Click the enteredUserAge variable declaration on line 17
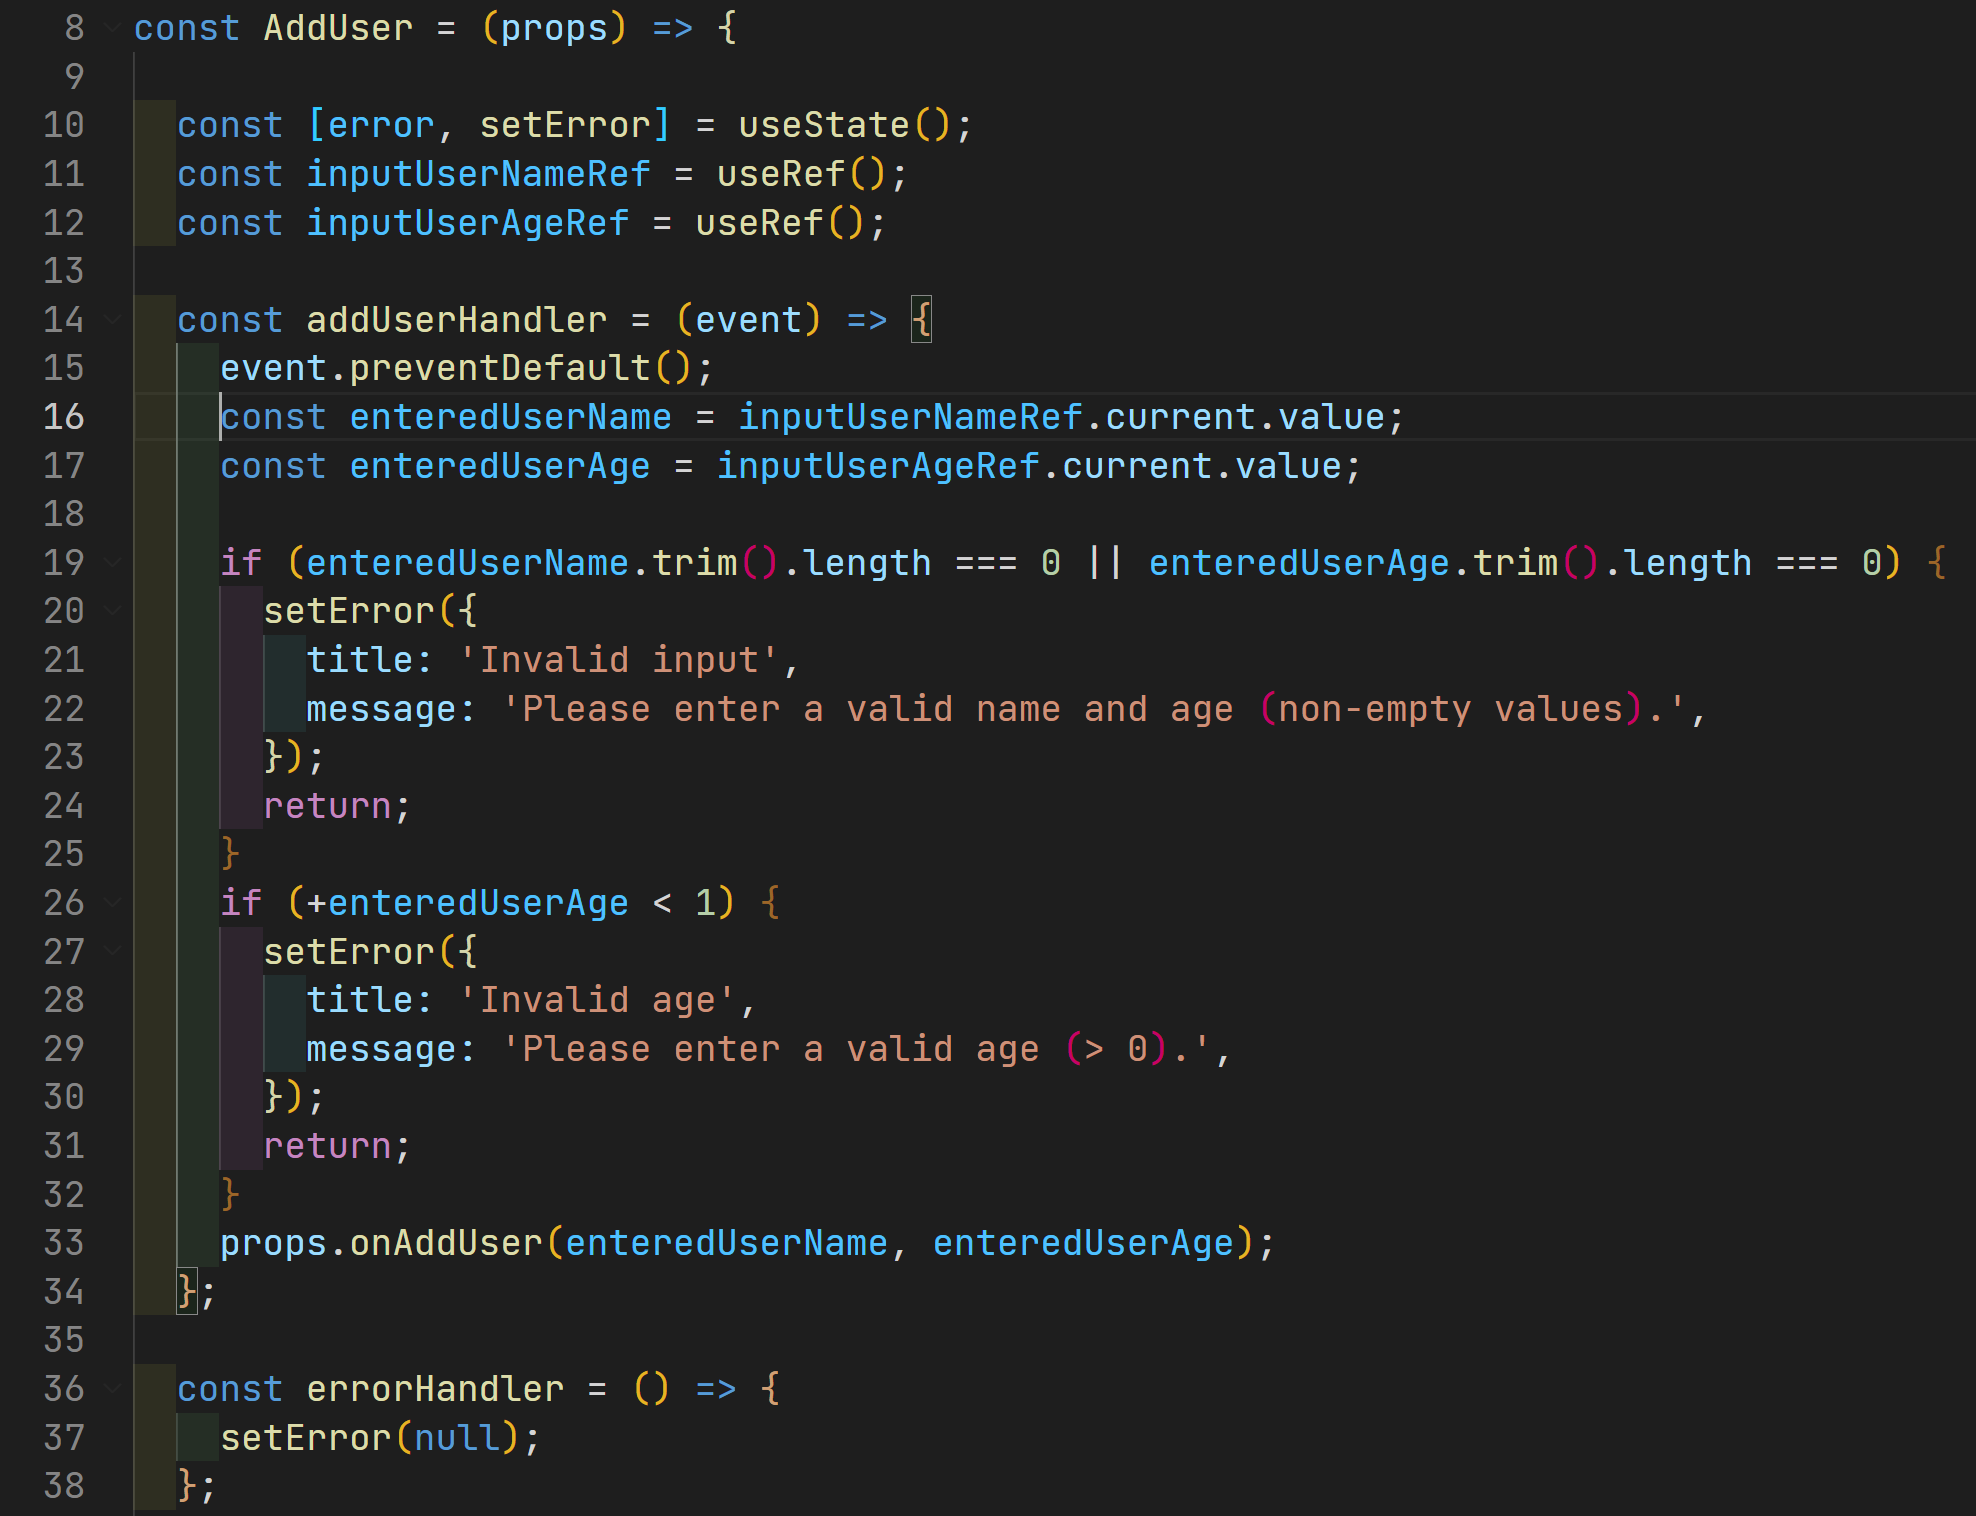The image size is (1976, 1516). pos(499,466)
